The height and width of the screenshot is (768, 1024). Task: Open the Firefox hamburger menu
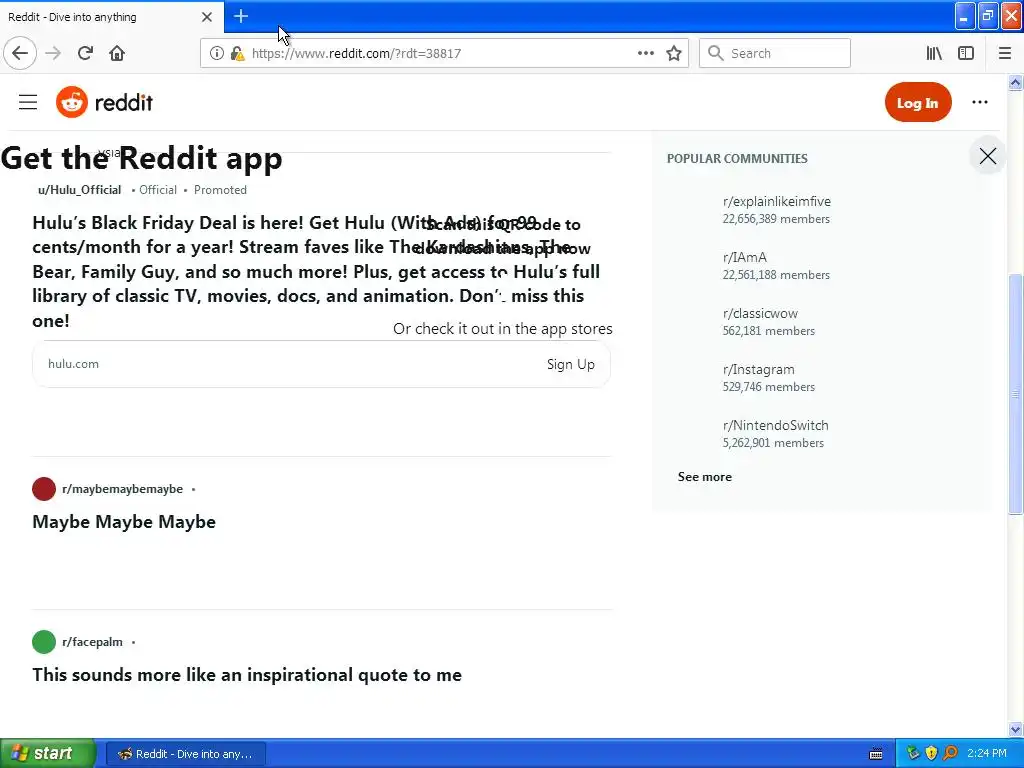click(1005, 54)
